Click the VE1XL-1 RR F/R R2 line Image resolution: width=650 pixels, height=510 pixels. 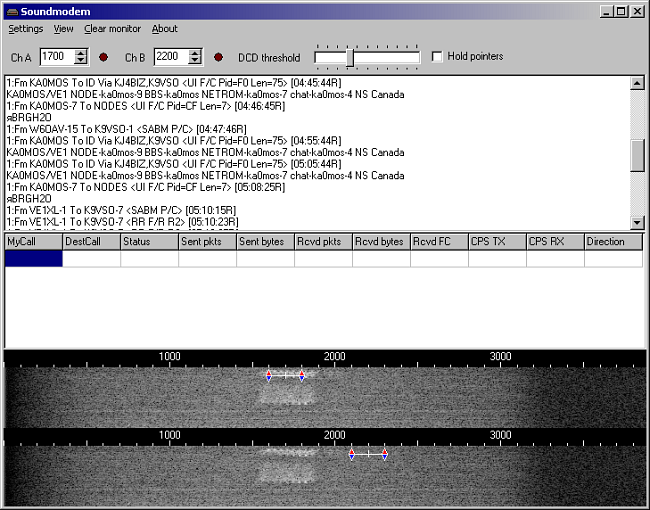pyautogui.click(x=122, y=222)
